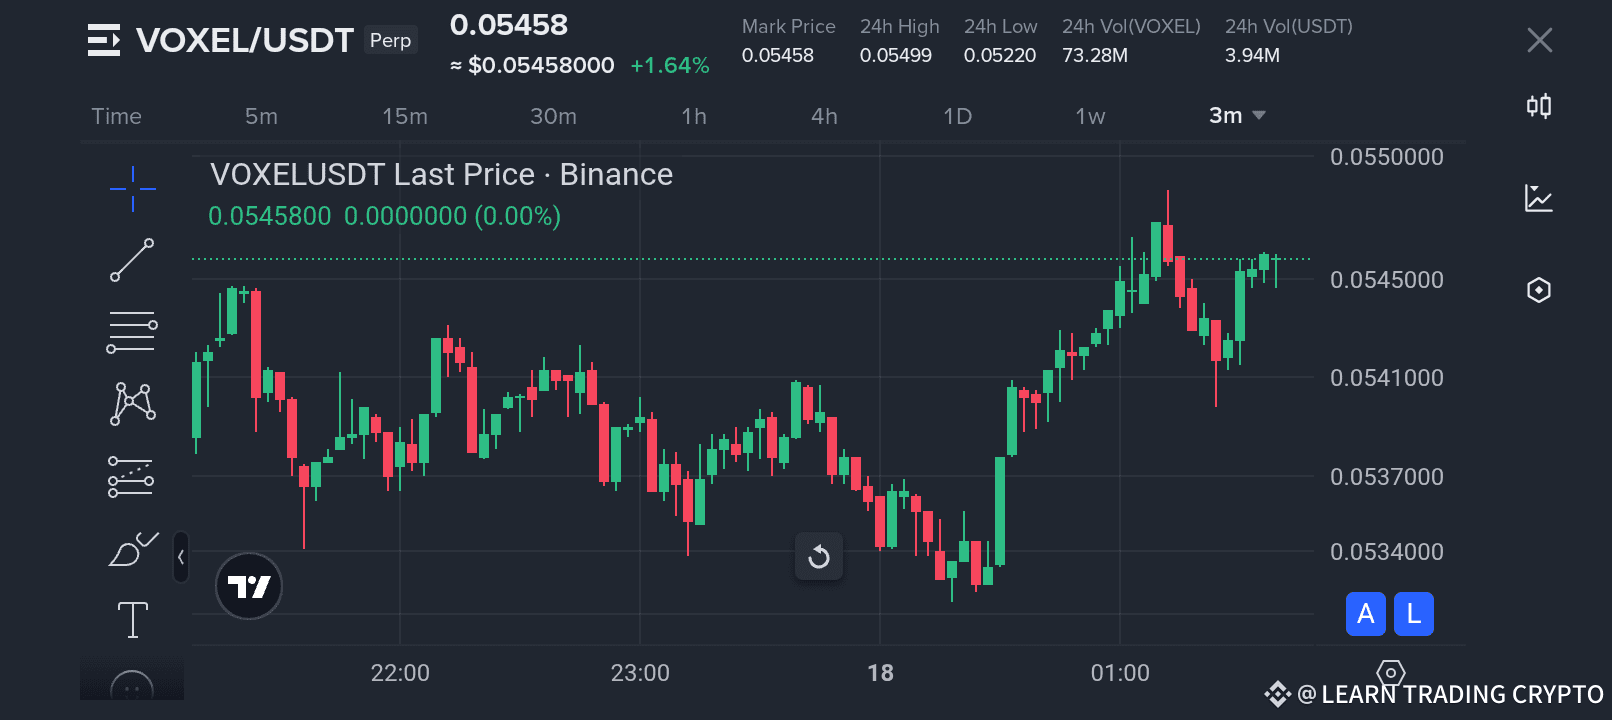Open candlestick chart type icon
The width and height of the screenshot is (1612, 720).
click(1539, 106)
